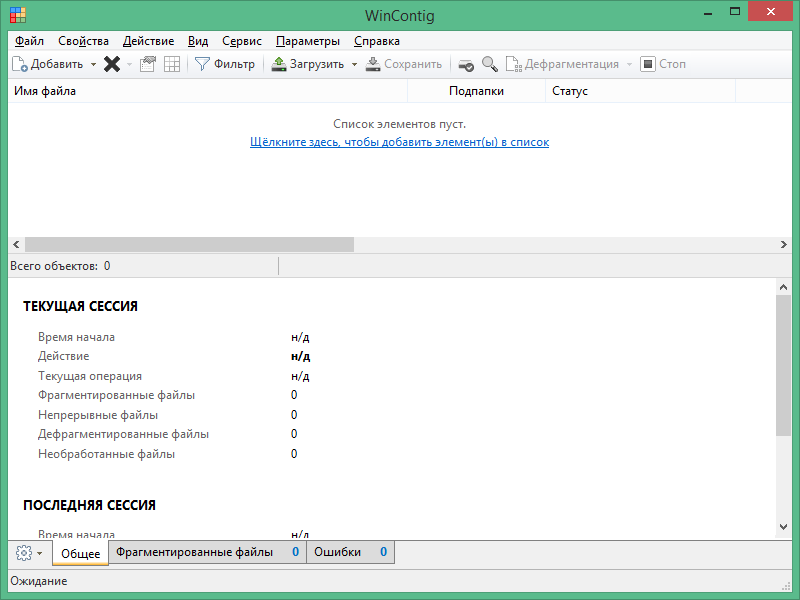Click the Добавить (Add) toolbar button
The width and height of the screenshot is (800, 600).
(x=48, y=64)
